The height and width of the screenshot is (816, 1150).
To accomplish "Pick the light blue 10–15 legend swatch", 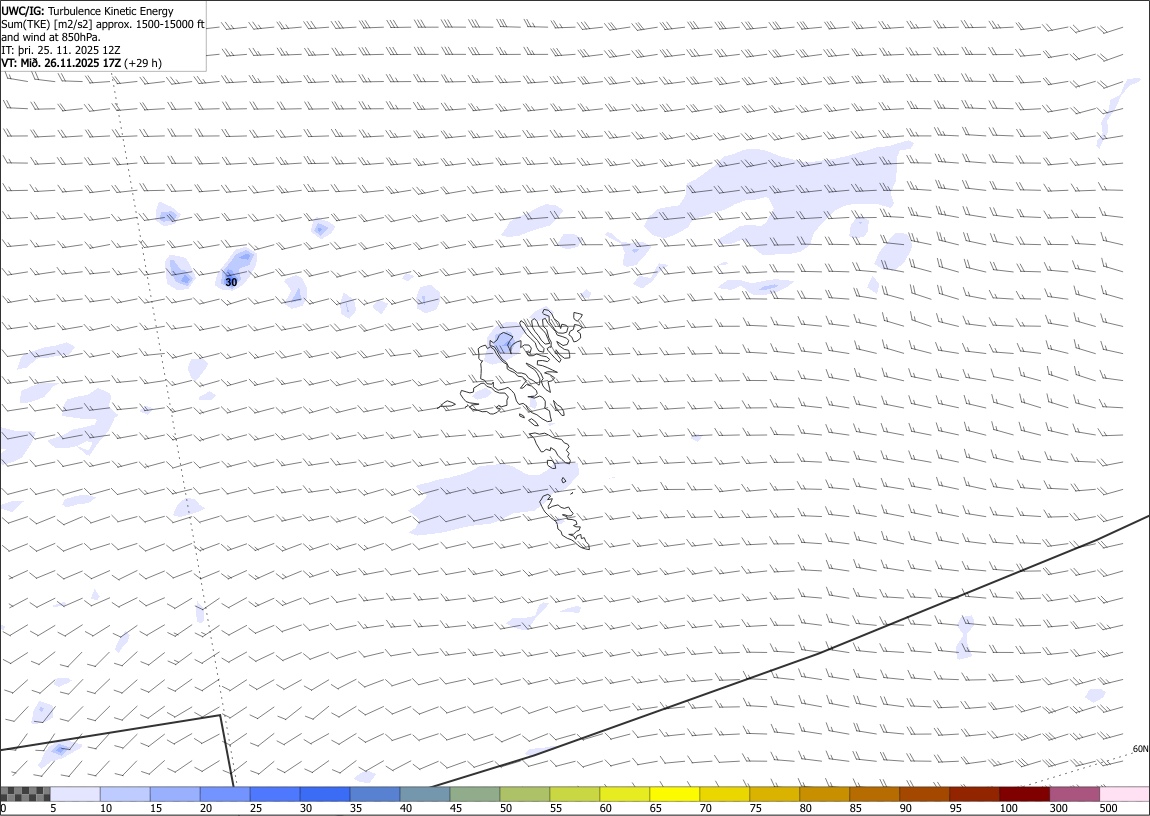I will 125,794.
